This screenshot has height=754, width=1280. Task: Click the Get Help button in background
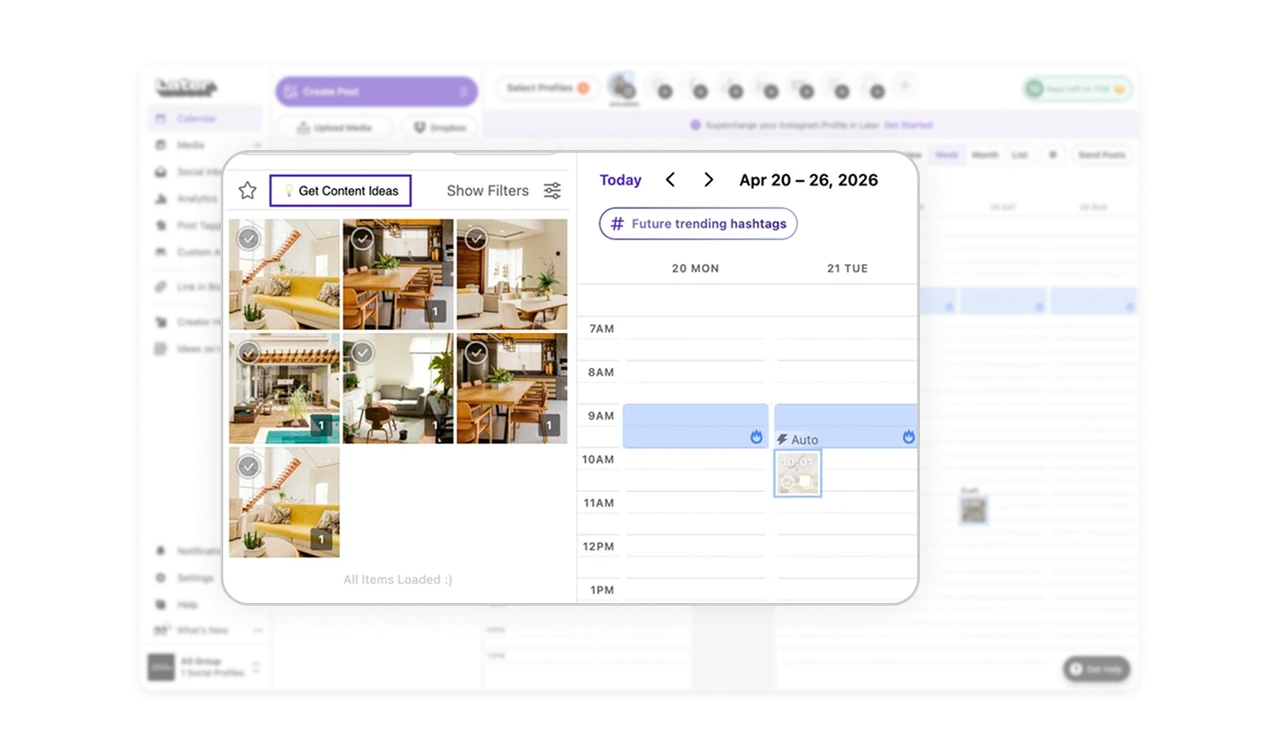pos(1097,669)
